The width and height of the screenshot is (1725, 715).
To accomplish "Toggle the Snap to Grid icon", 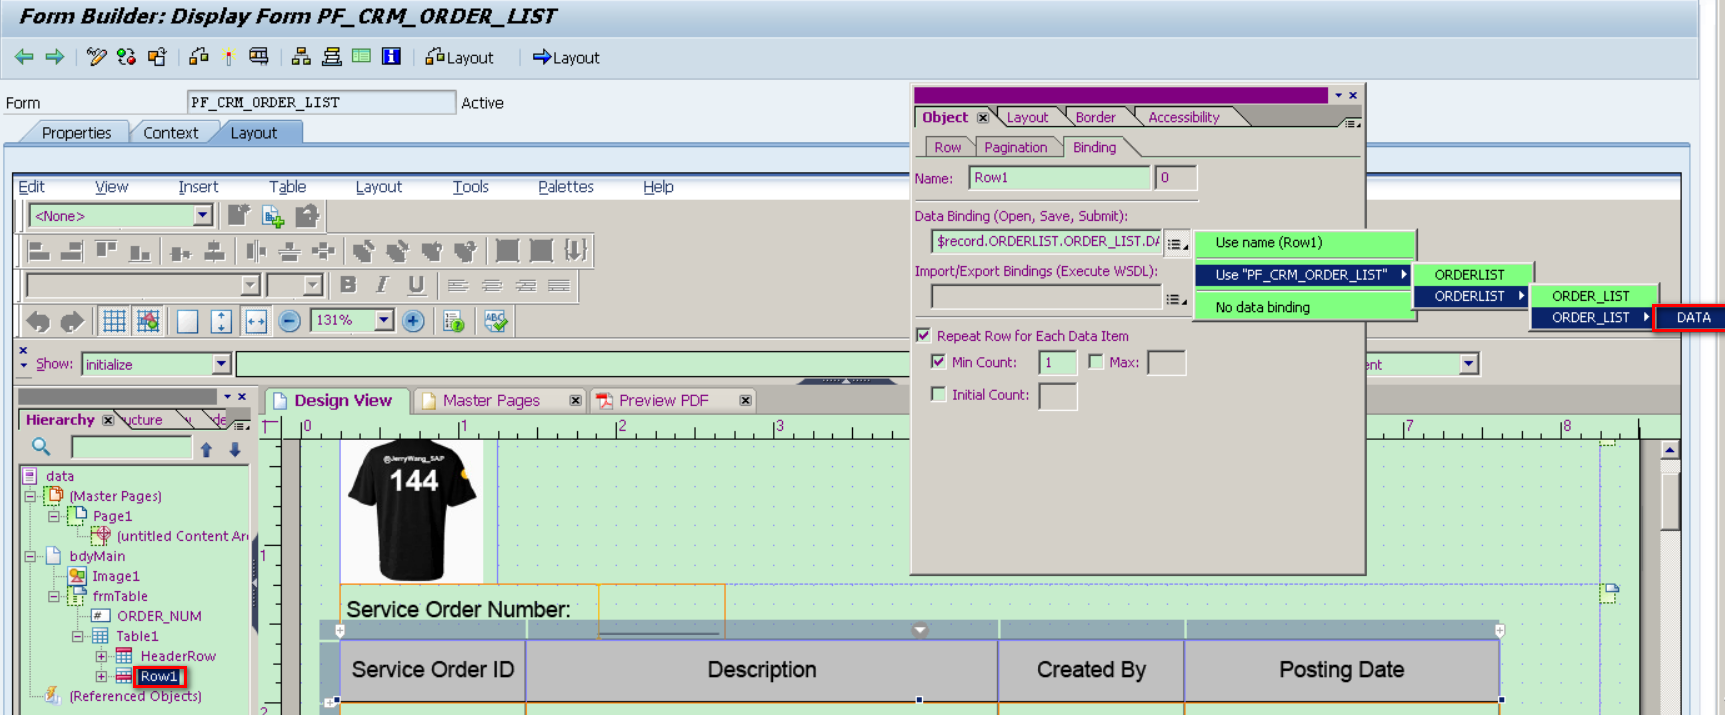I will tap(148, 321).
